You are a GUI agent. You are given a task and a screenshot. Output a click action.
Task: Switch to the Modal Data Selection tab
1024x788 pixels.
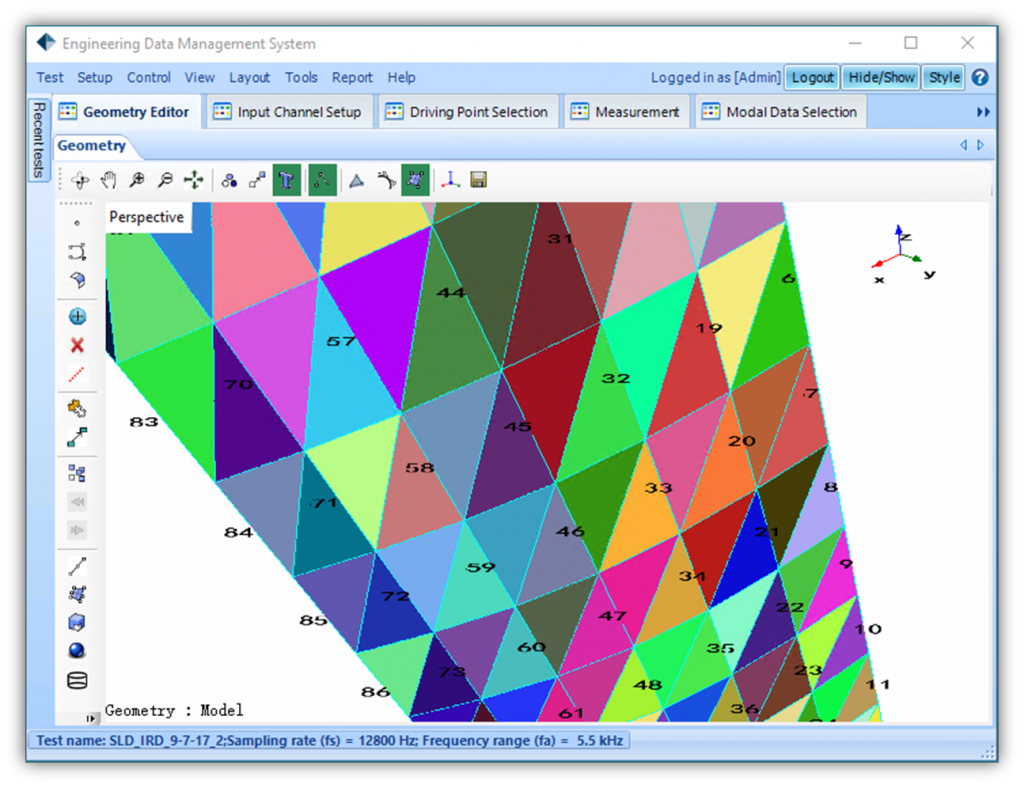[781, 112]
